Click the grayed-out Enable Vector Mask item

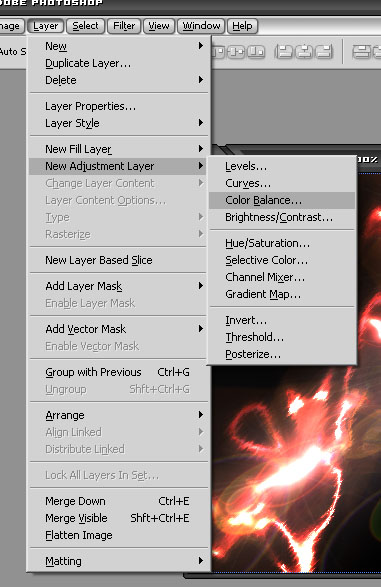(x=118, y=346)
